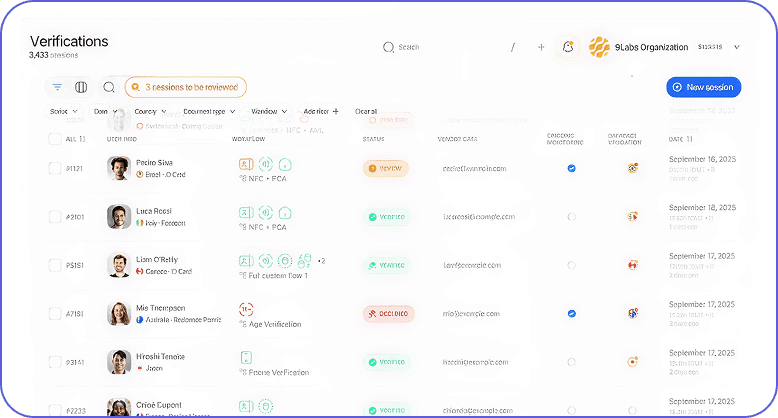Image resolution: width=778 pixels, height=418 pixels.
Task: Open Mia Thompson's avatar photo
Action: tap(119, 314)
